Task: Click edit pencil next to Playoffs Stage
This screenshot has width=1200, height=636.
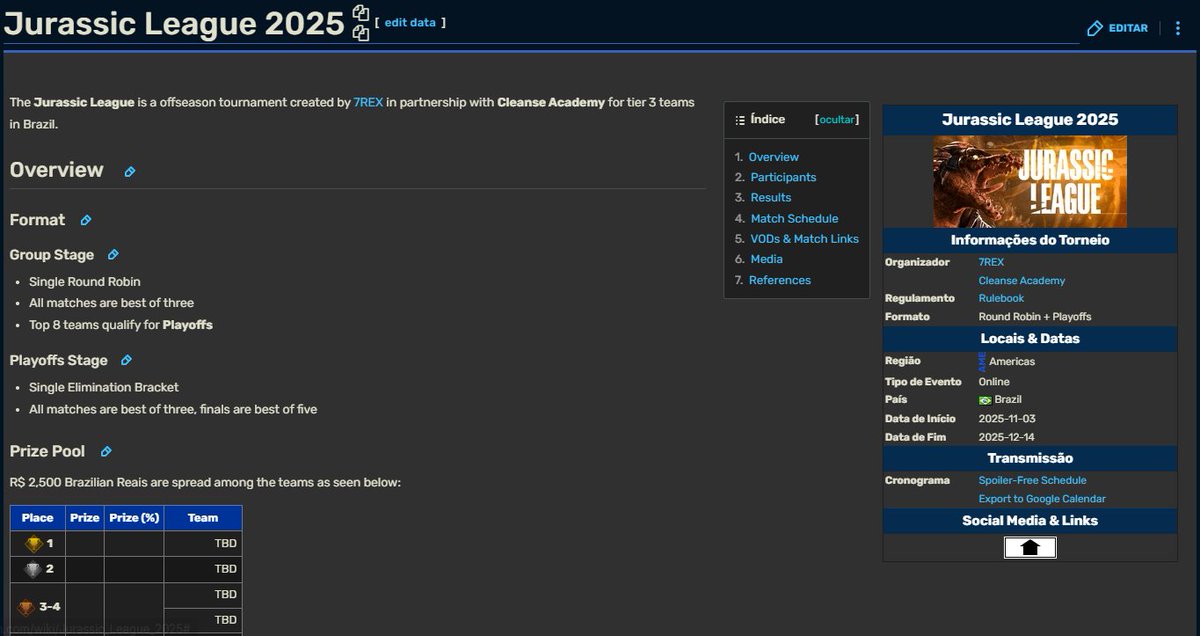Action: pyautogui.click(x=126, y=360)
